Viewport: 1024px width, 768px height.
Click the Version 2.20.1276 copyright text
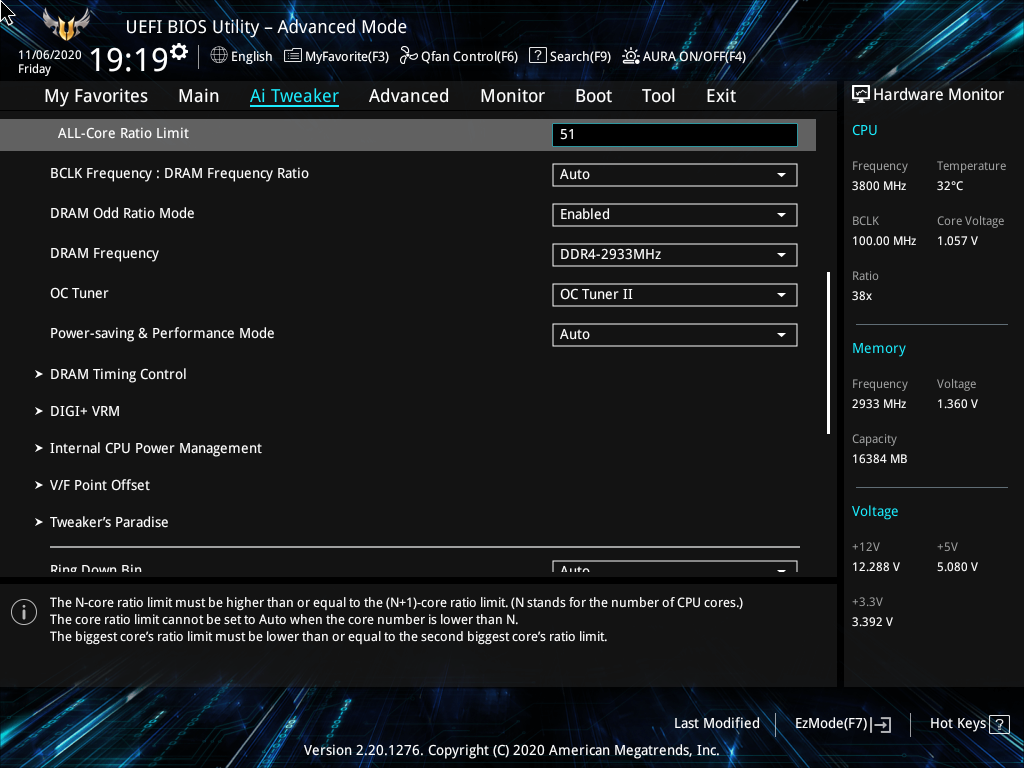tap(512, 750)
